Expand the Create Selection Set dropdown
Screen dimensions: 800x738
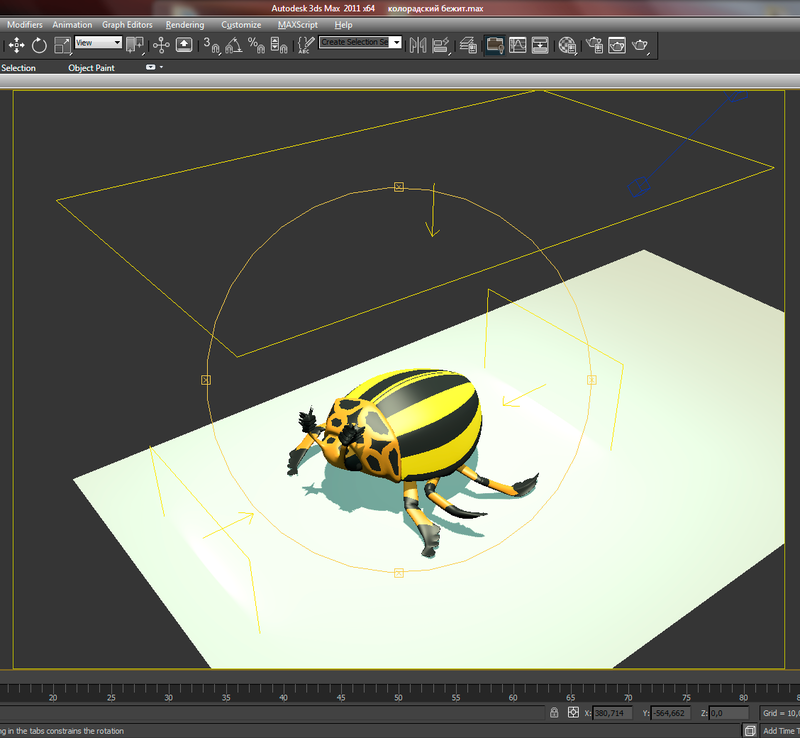pos(396,43)
